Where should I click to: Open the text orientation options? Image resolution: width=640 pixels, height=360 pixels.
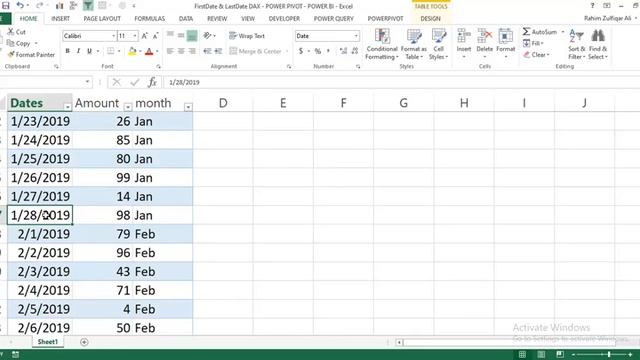209,36
